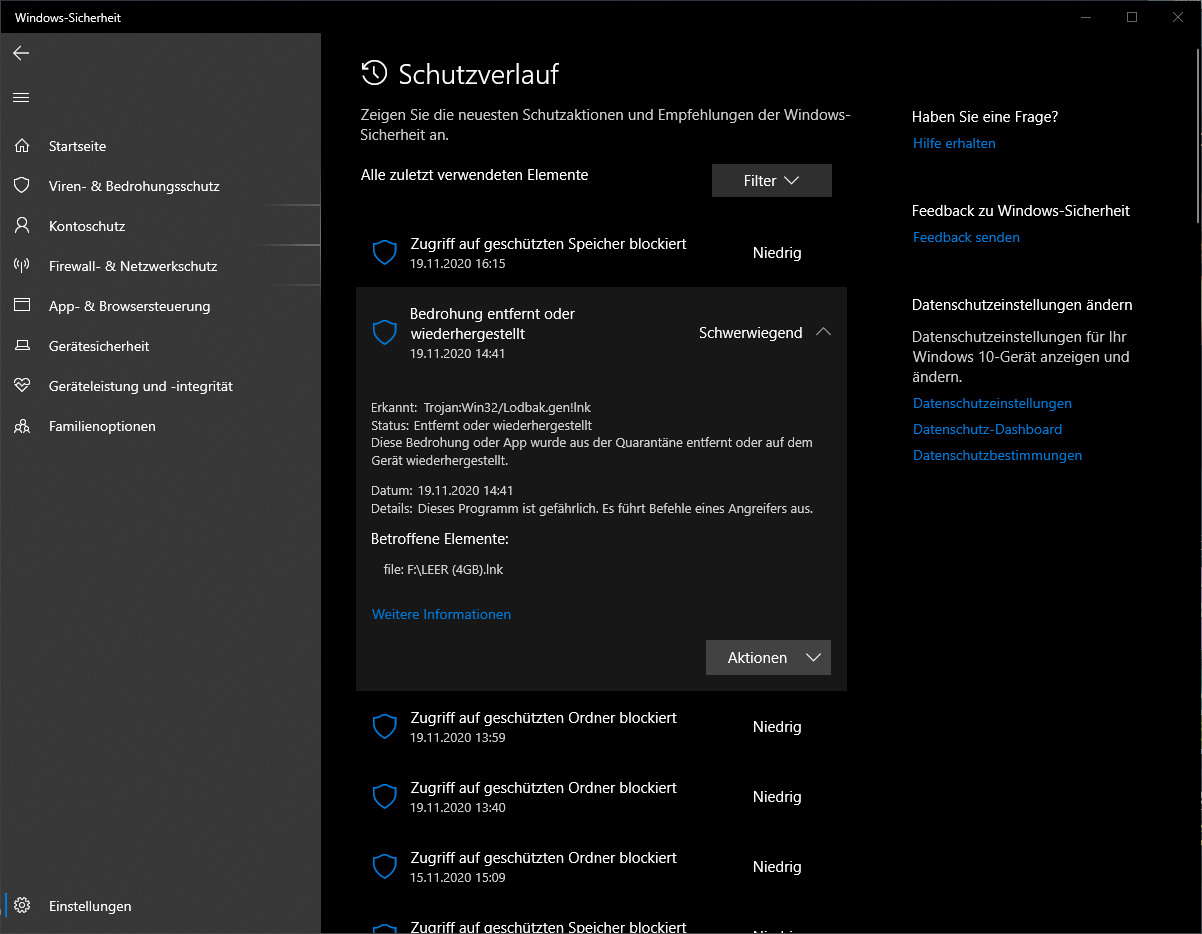Click the back arrow icon
The image size is (1202, 934).
click(21, 53)
